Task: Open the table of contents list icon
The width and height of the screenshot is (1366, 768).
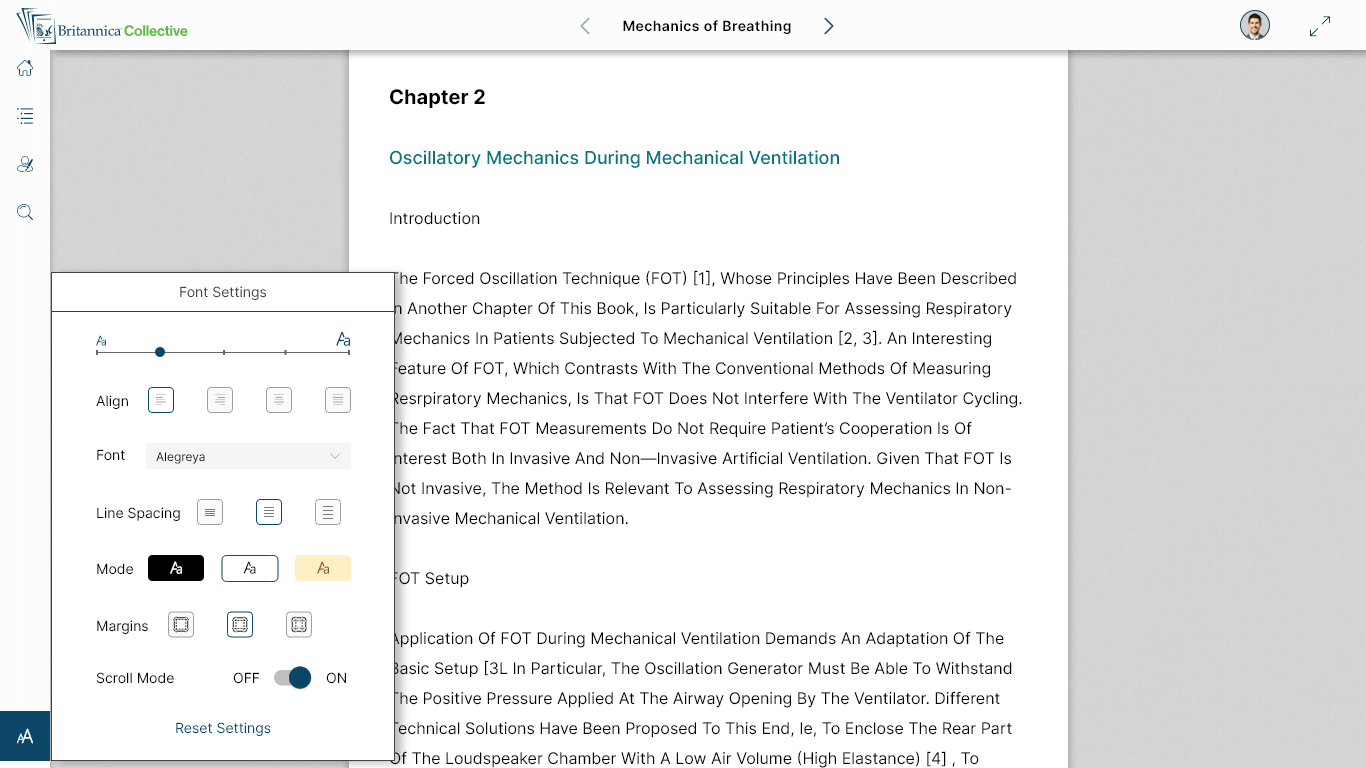Action: click(x=25, y=116)
